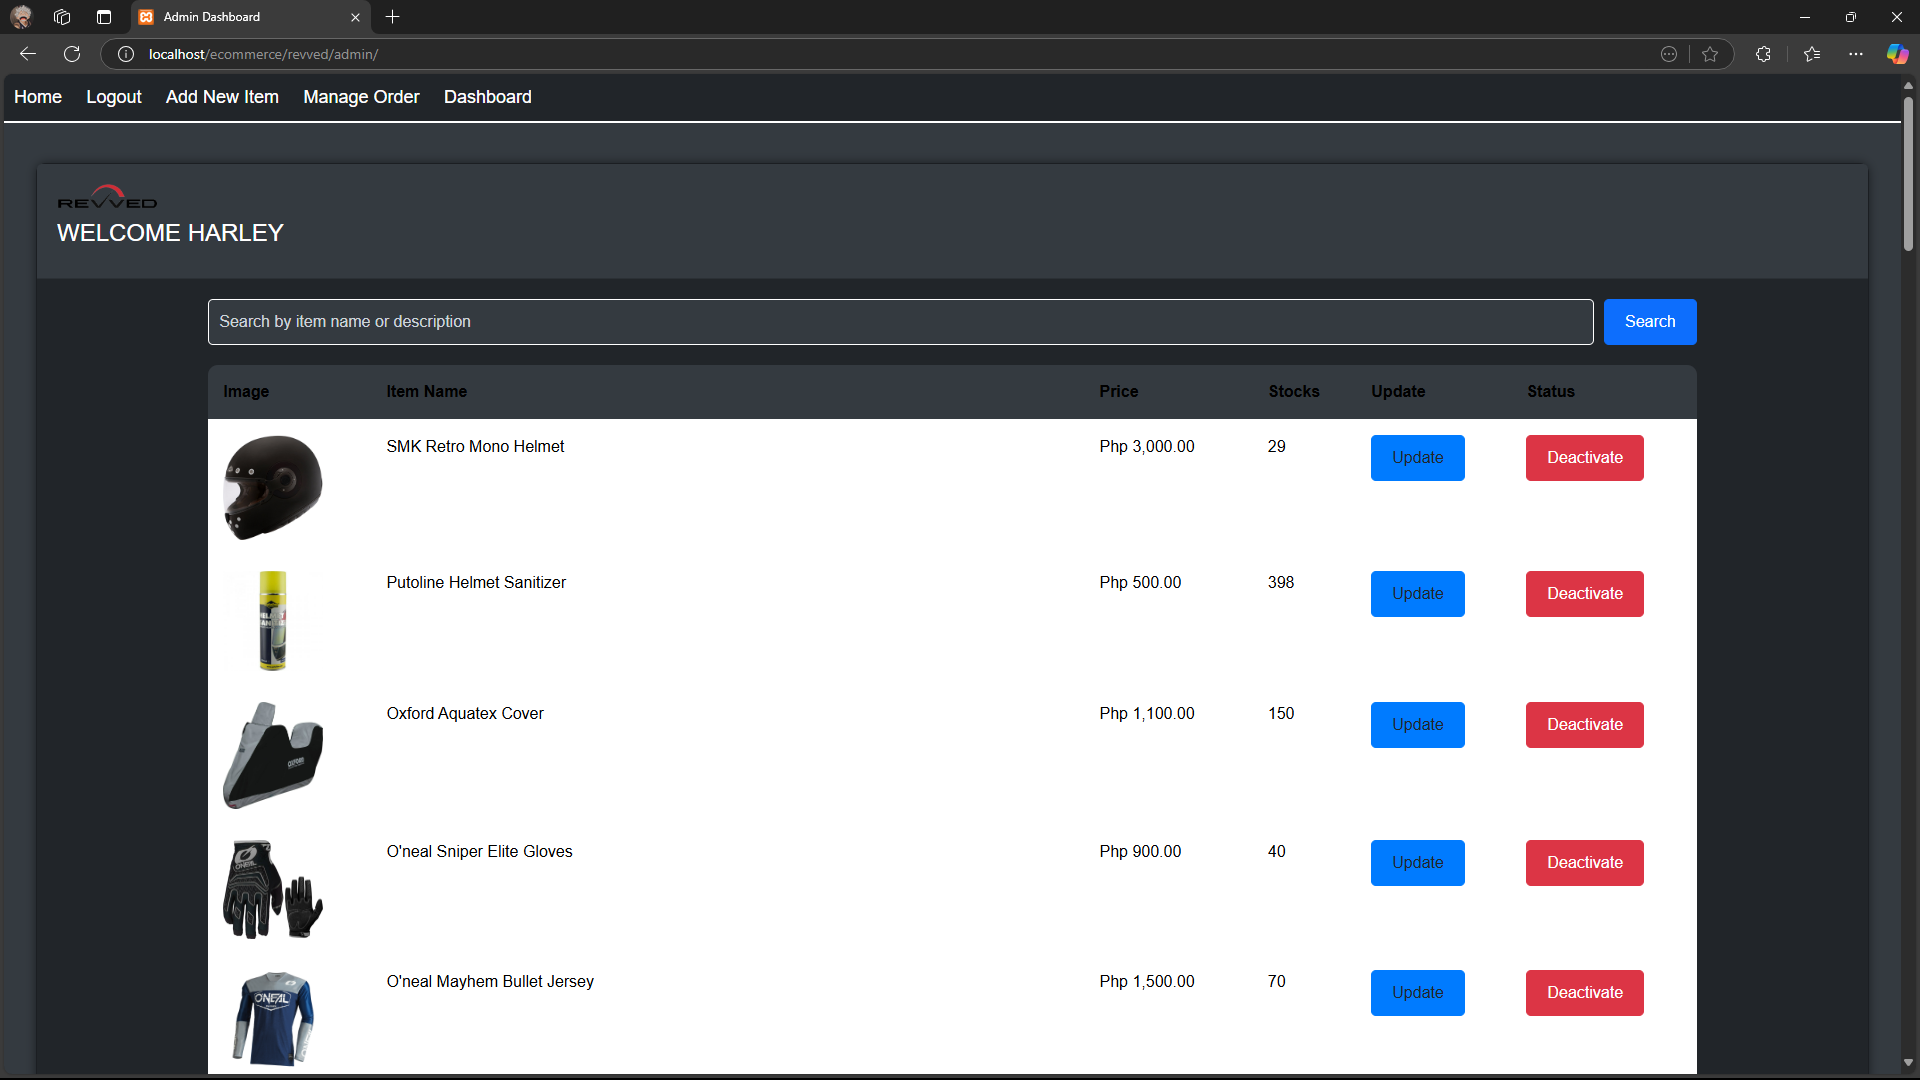Click the SMK helmet product image
1920x1080 pixels.
pyautogui.click(x=273, y=488)
